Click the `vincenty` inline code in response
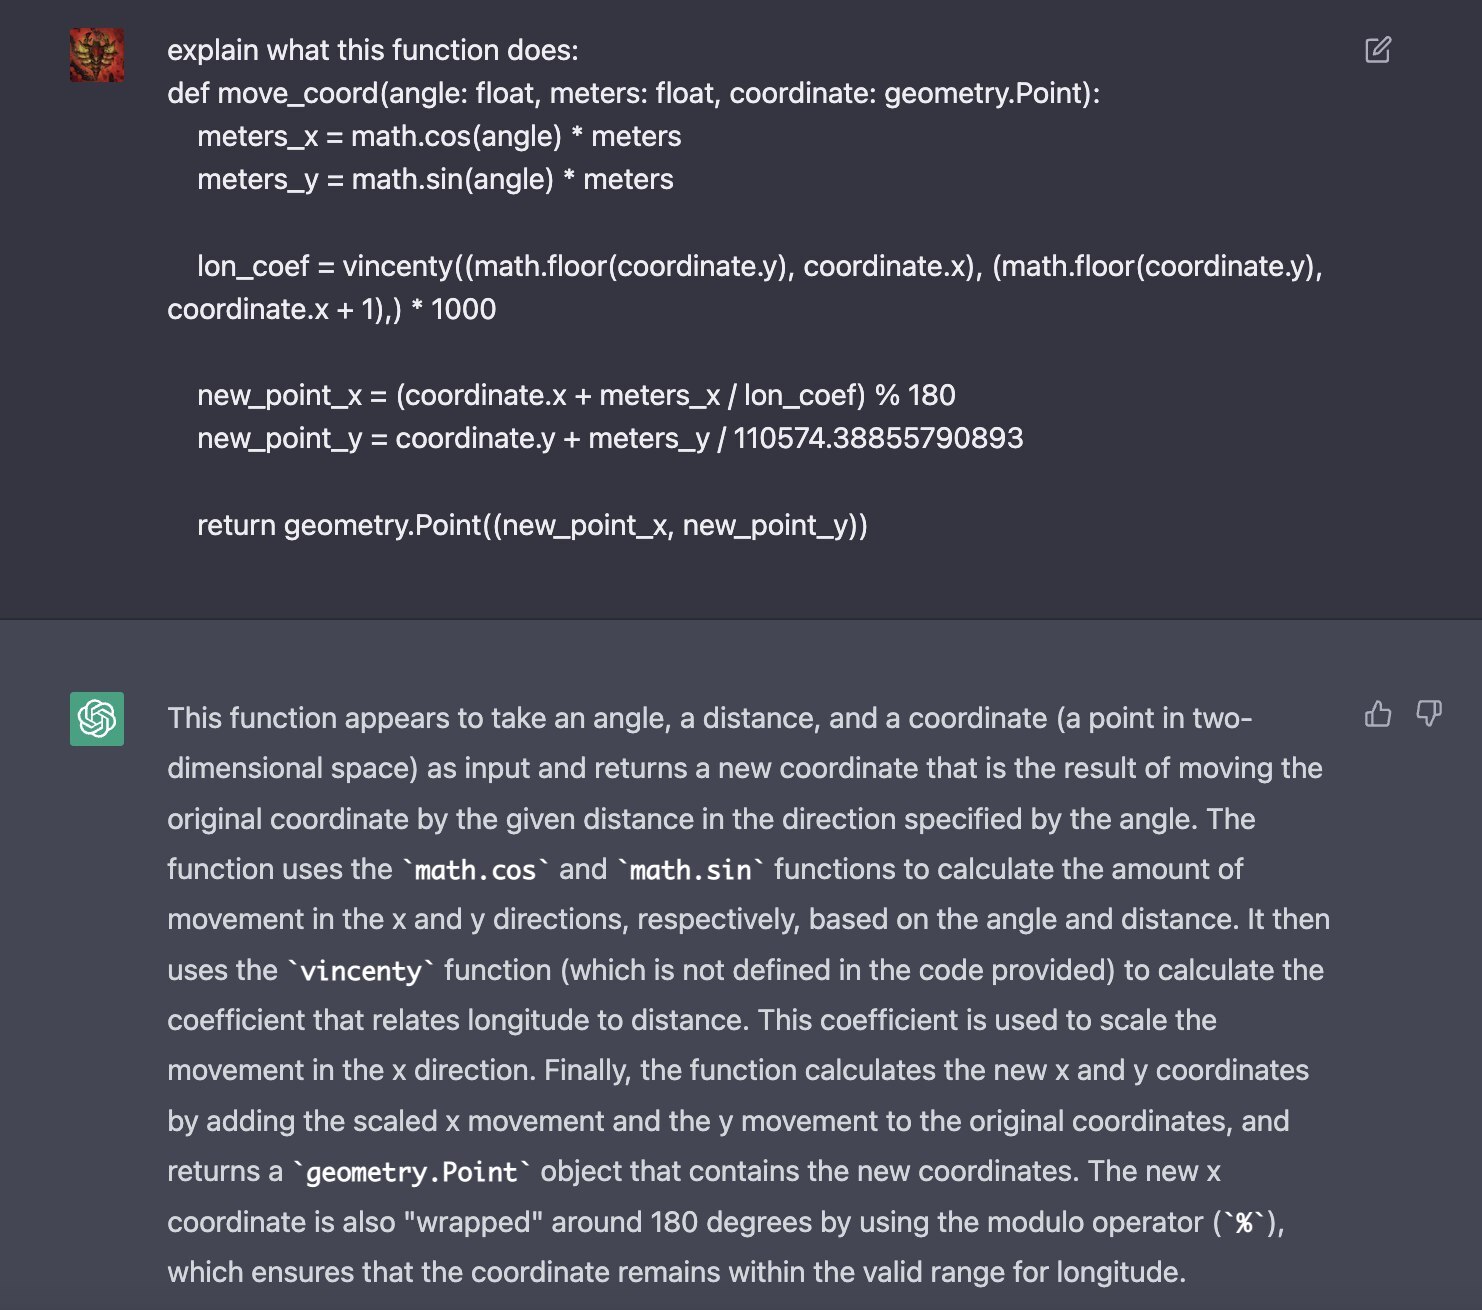Image resolution: width=1482 pixels, height=1310 pixels. tap(361, 971)
